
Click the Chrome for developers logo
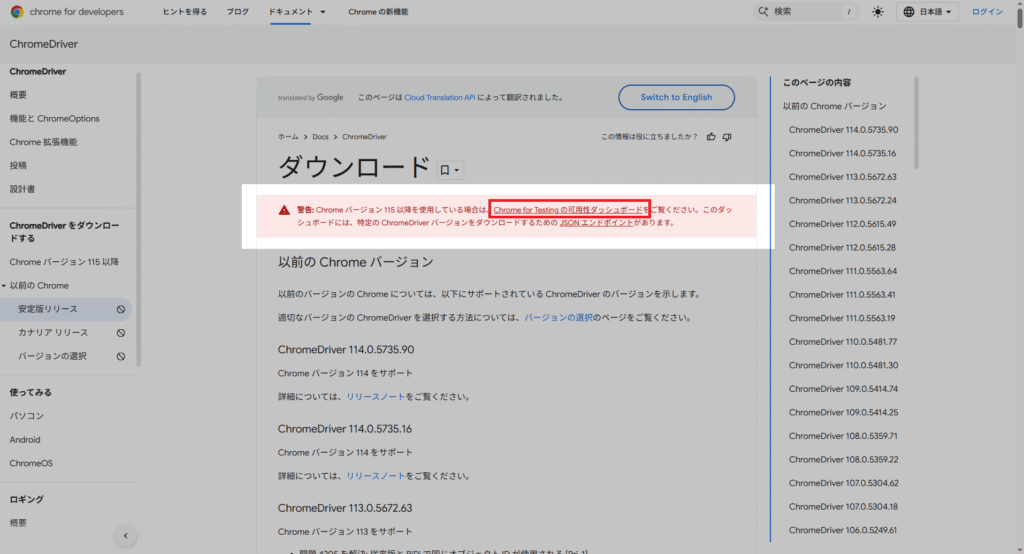(x=67, y=12)
